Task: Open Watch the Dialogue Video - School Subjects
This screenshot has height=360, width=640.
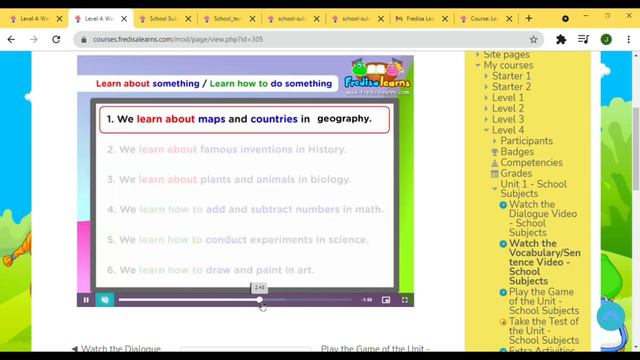Action: (x=543, y=218)
